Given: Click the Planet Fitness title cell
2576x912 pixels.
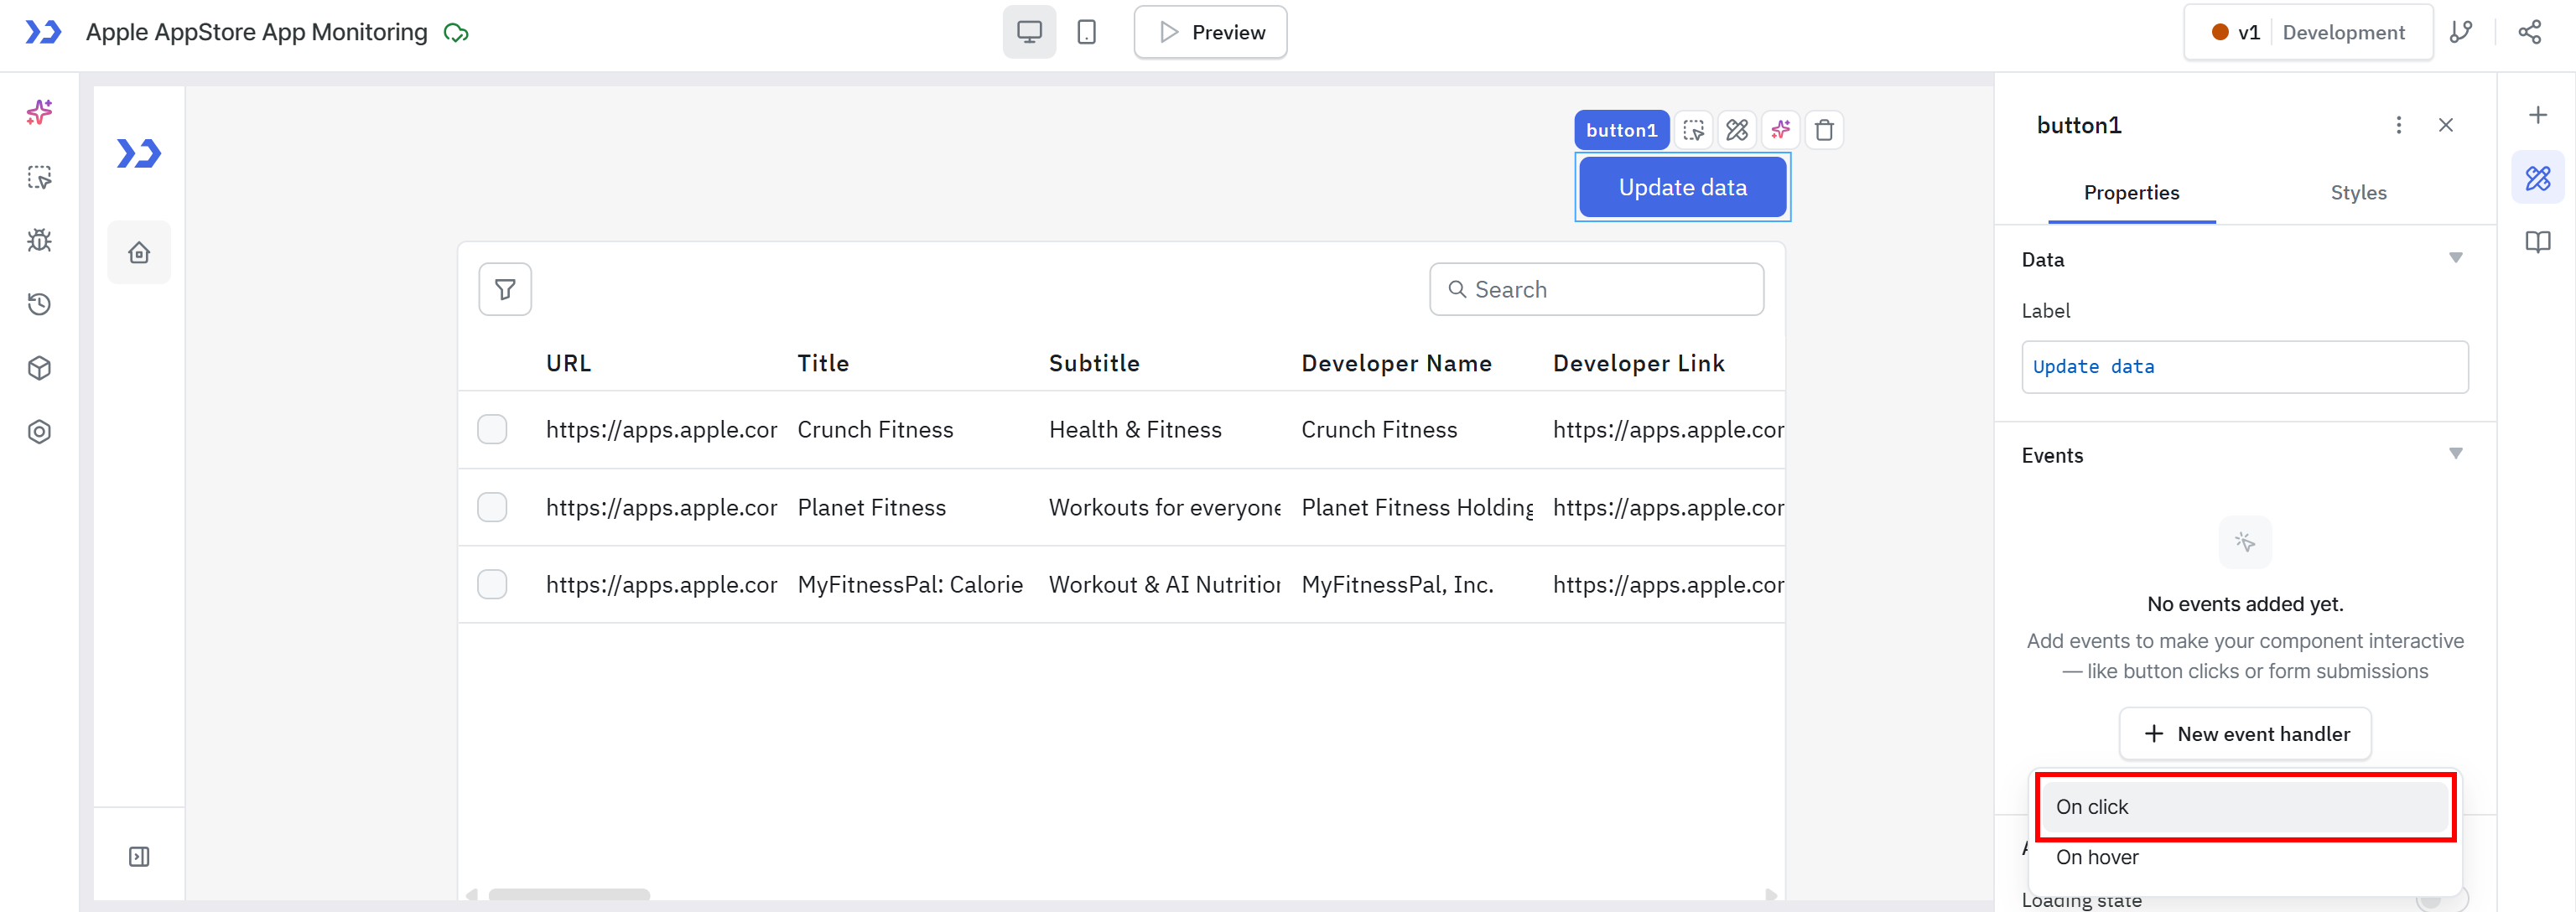Looking at the screenshot, I should click(871, 507).
